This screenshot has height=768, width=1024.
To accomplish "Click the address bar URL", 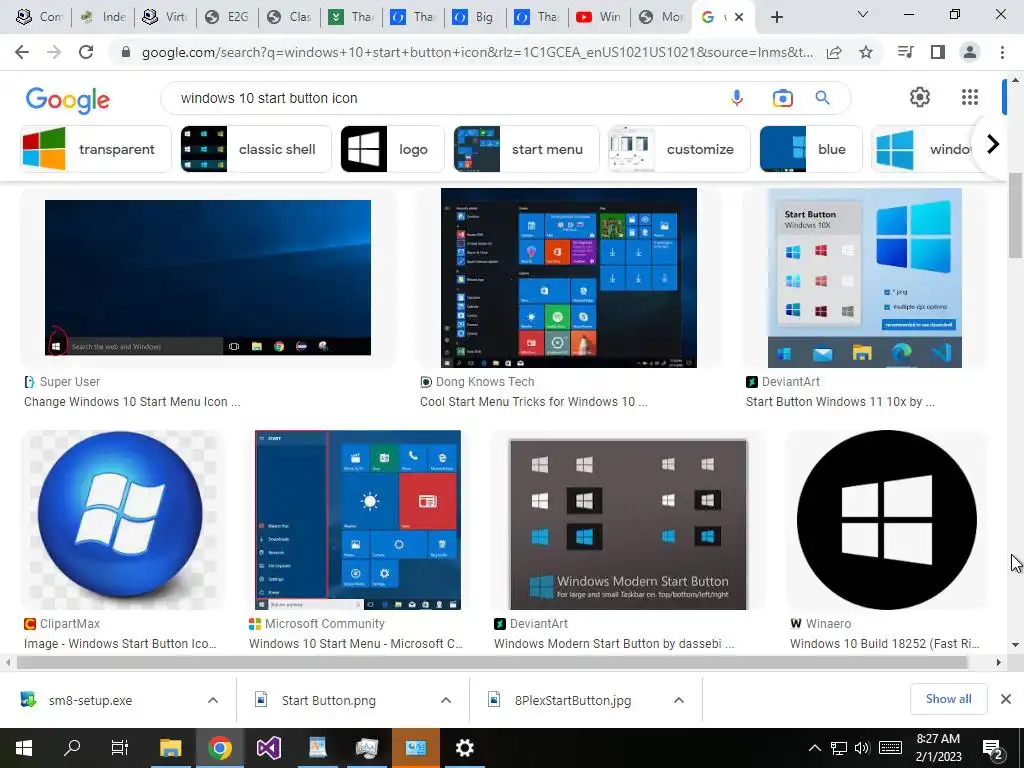I will pos(477,52).
